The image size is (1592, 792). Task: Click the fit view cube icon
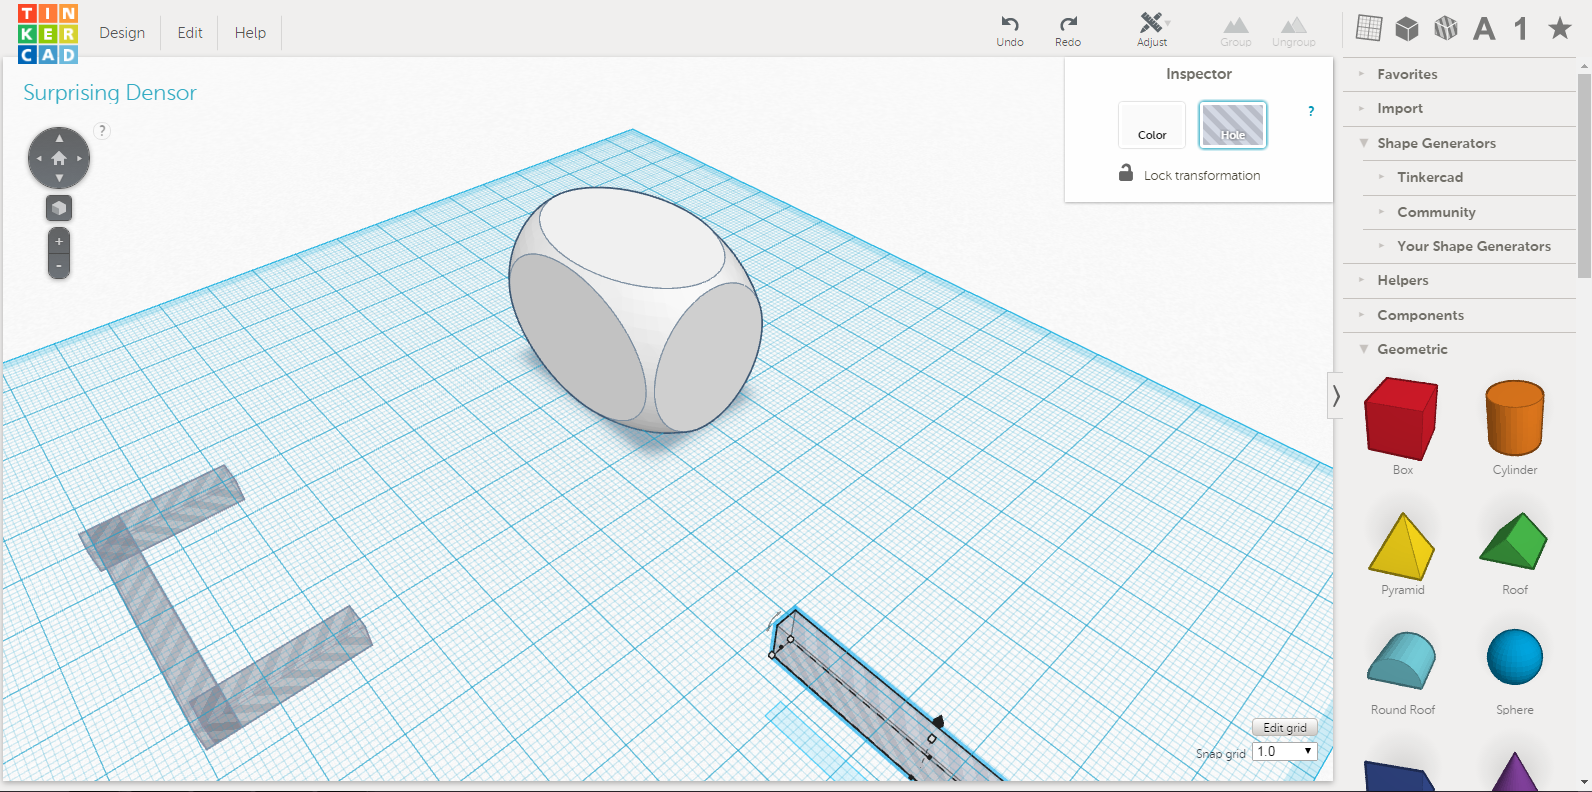pos(59,208)
